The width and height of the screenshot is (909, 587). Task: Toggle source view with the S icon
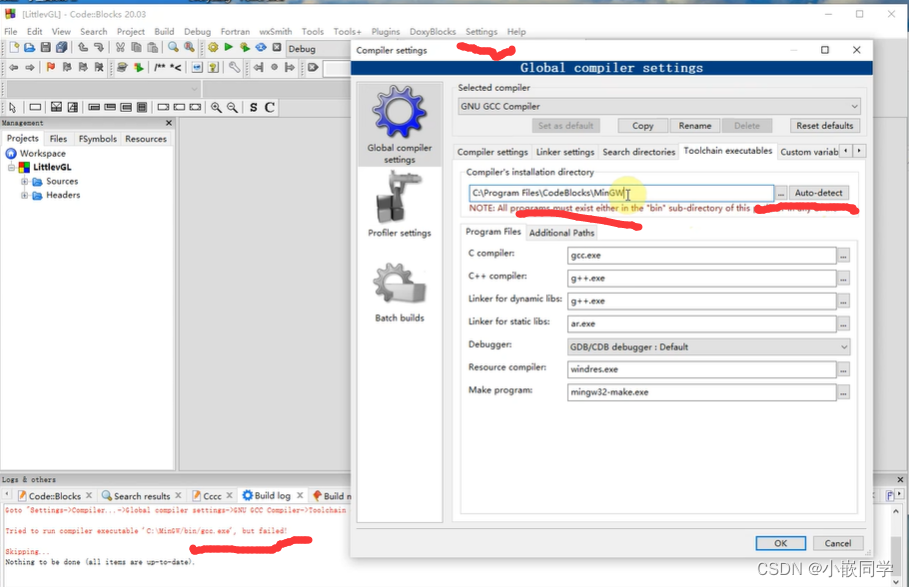[253, 107]
